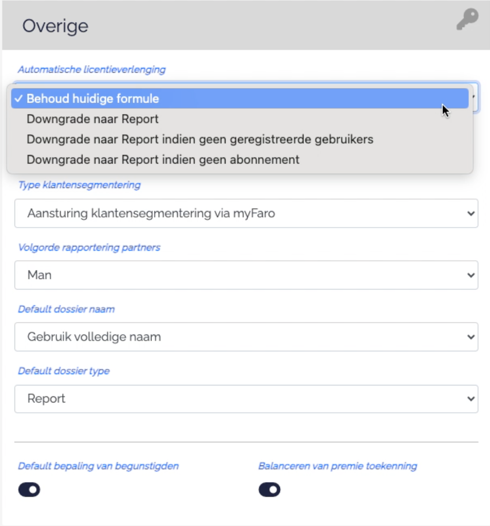Choose "Downgrade naar Report" option
Screen dimensions: 490x526
pos(240,119)
